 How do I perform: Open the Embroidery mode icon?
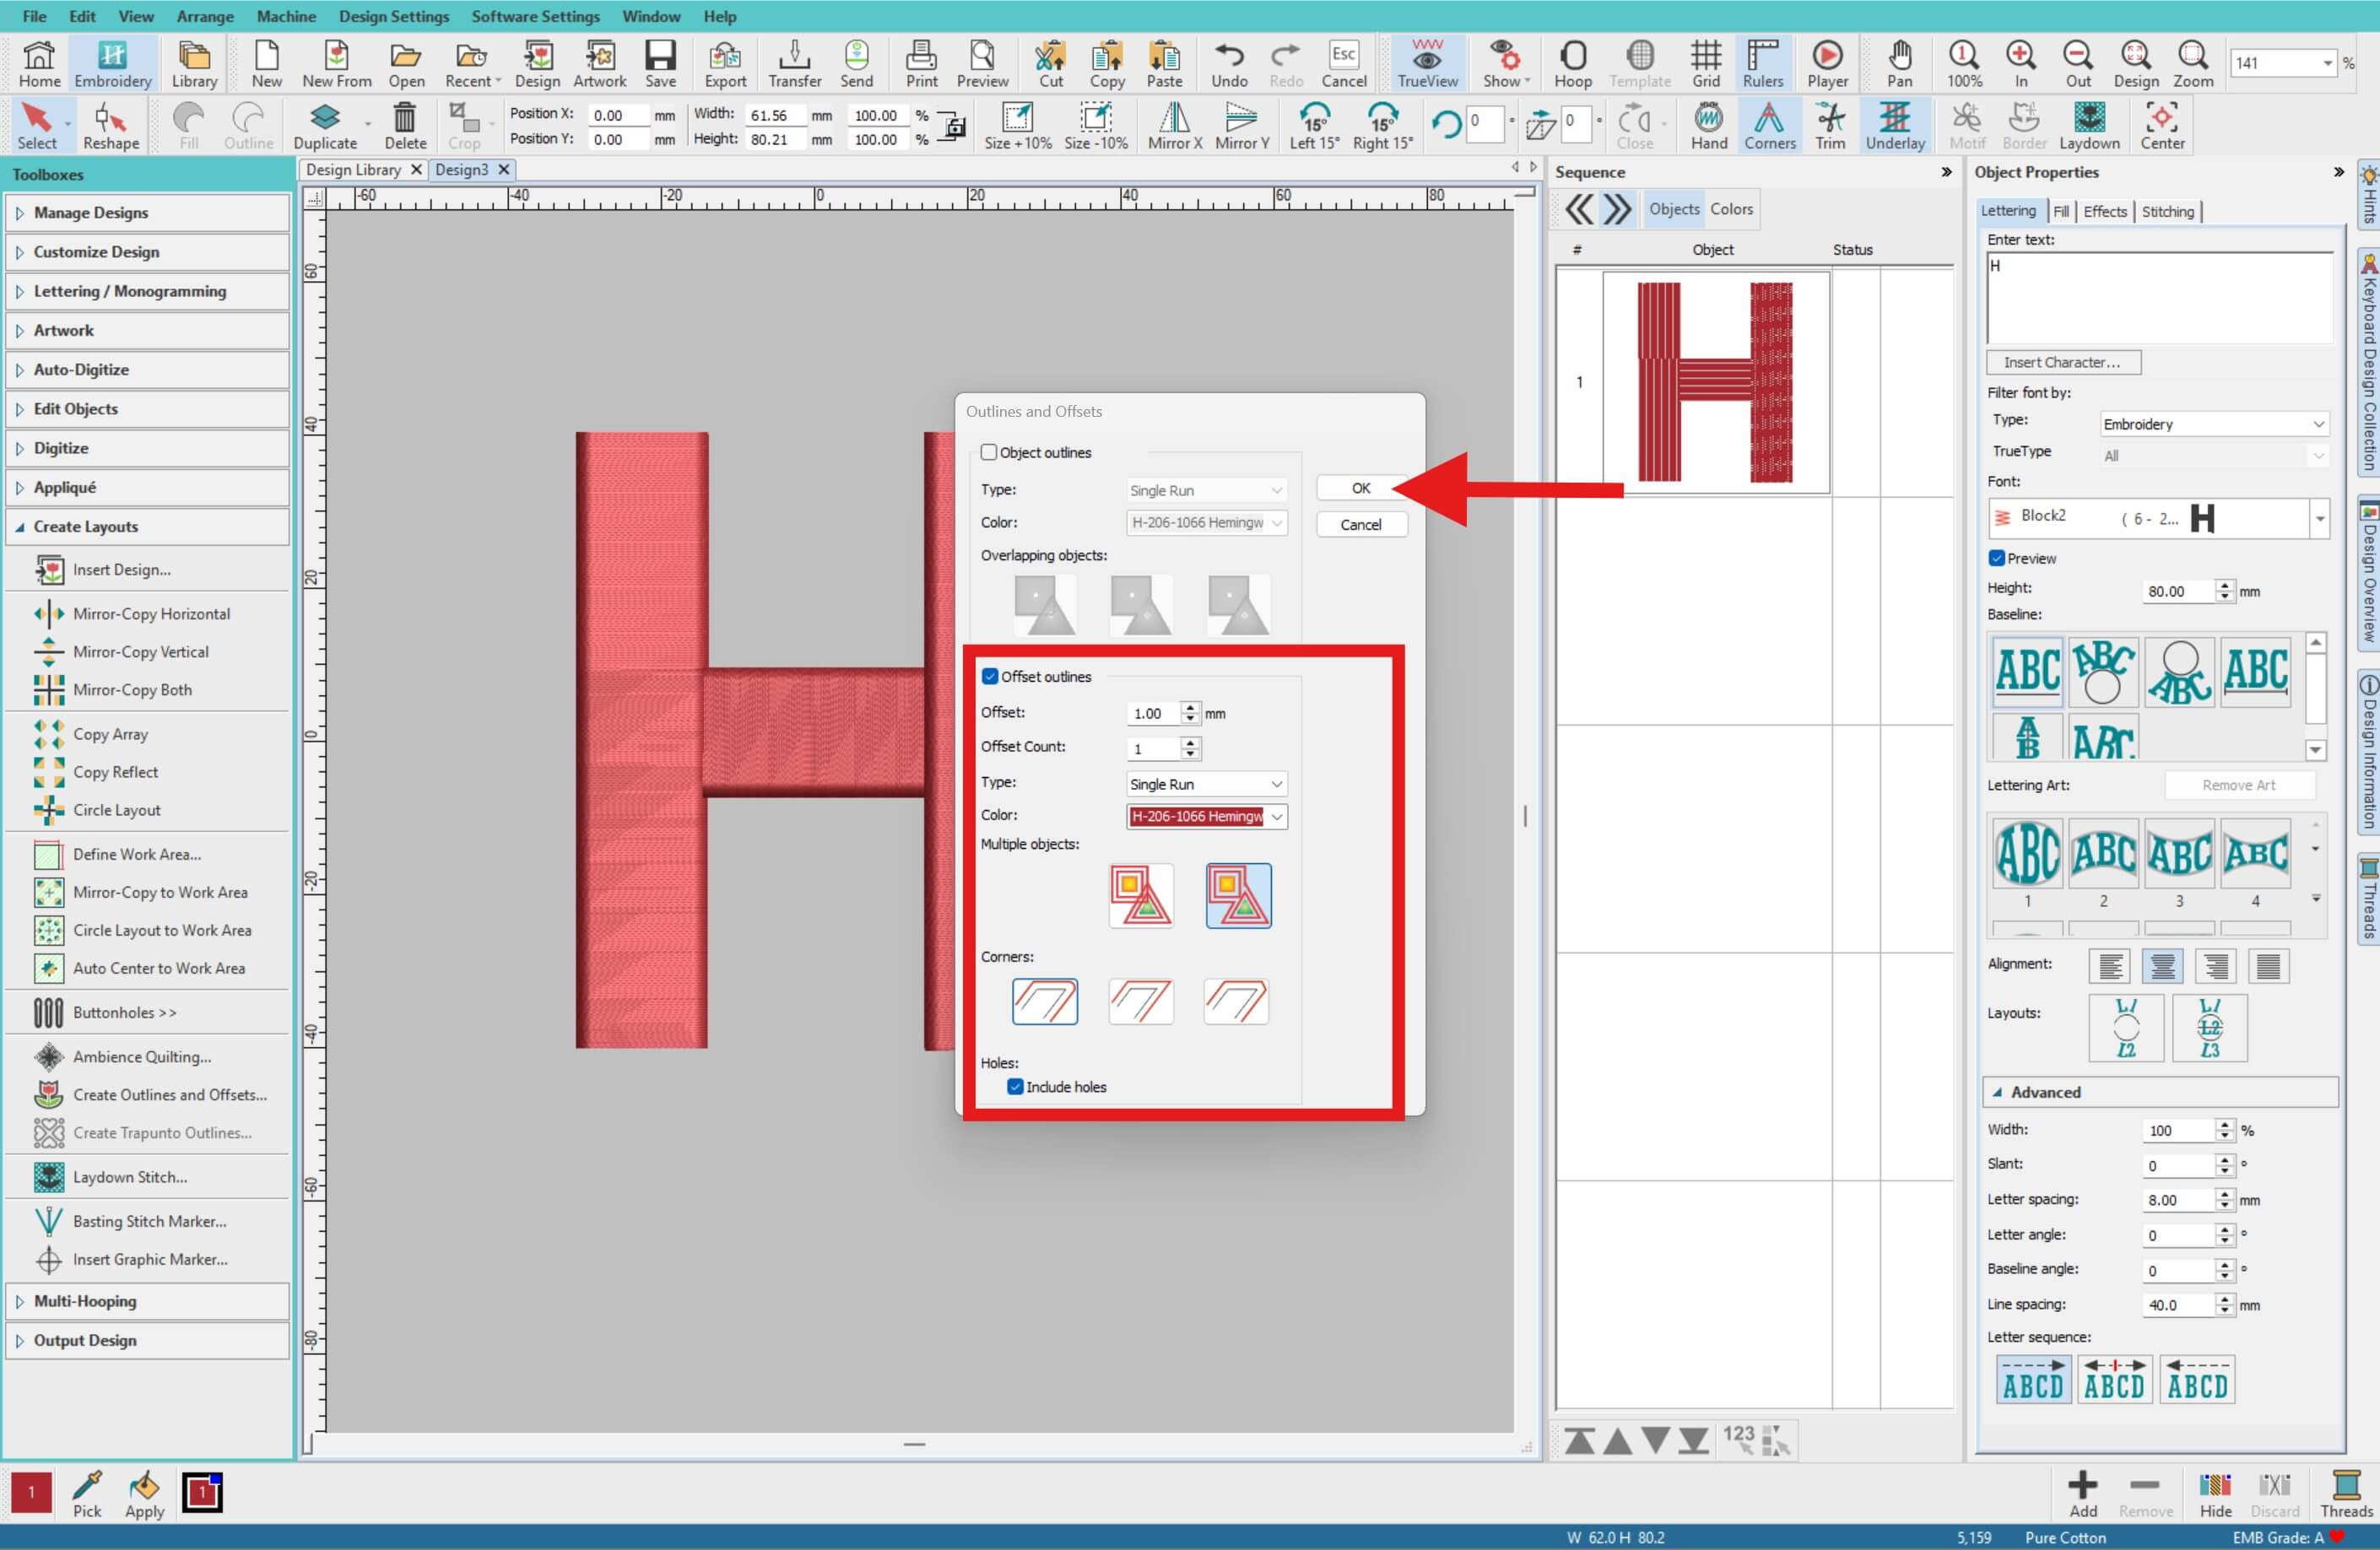coord(112,63)
